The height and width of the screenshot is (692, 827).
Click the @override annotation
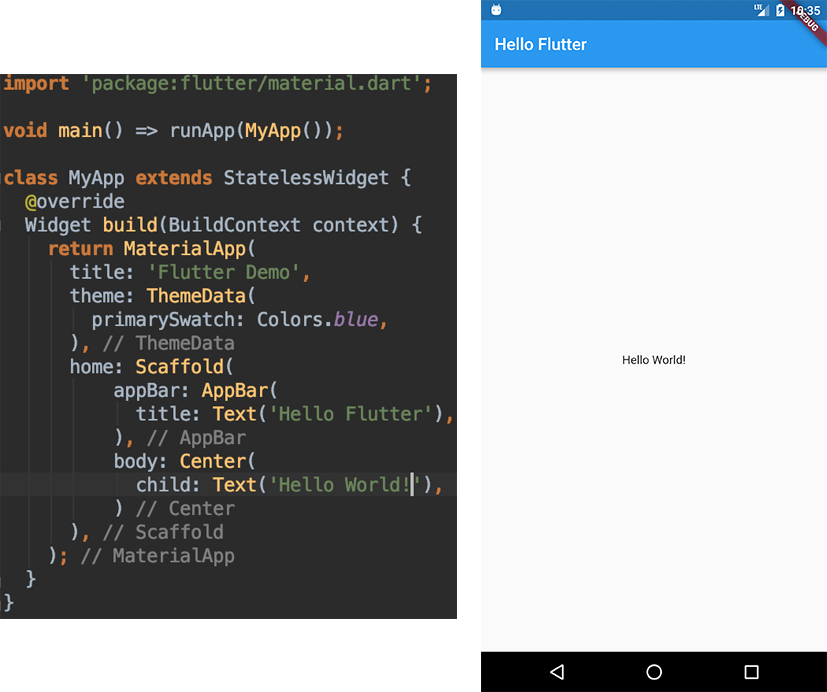74,201
